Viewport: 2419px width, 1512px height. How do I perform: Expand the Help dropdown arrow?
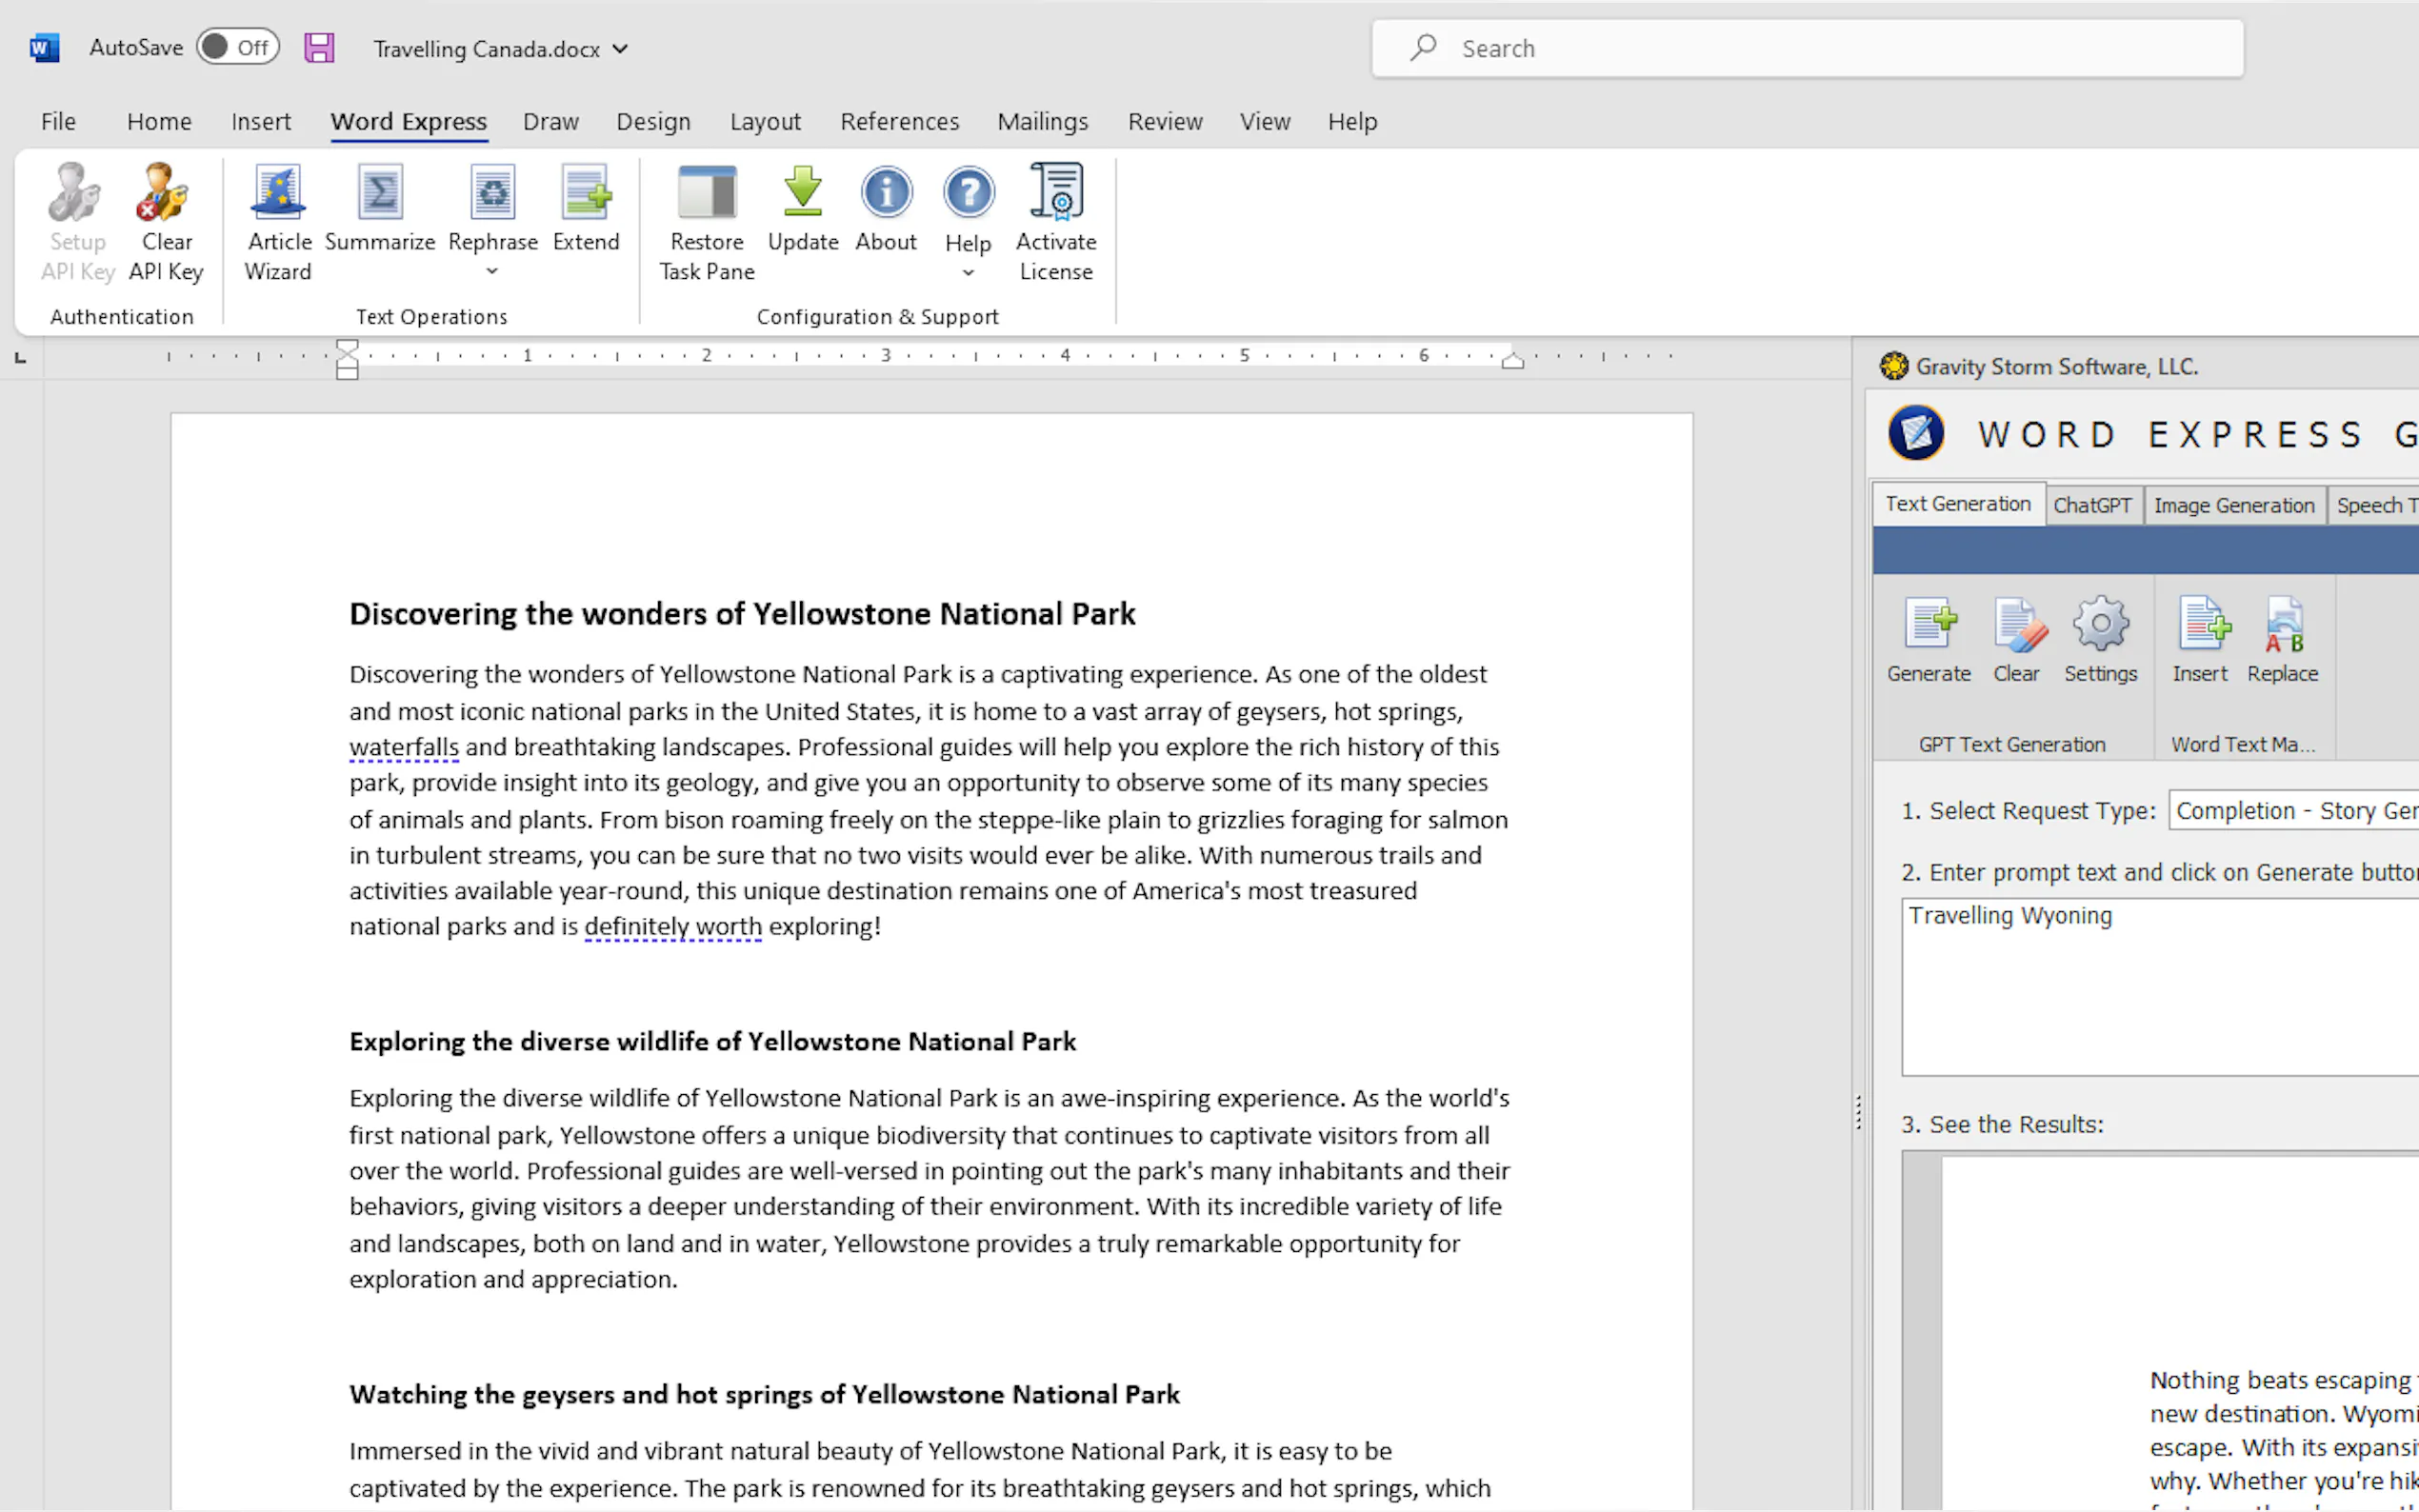coord(967,274)
